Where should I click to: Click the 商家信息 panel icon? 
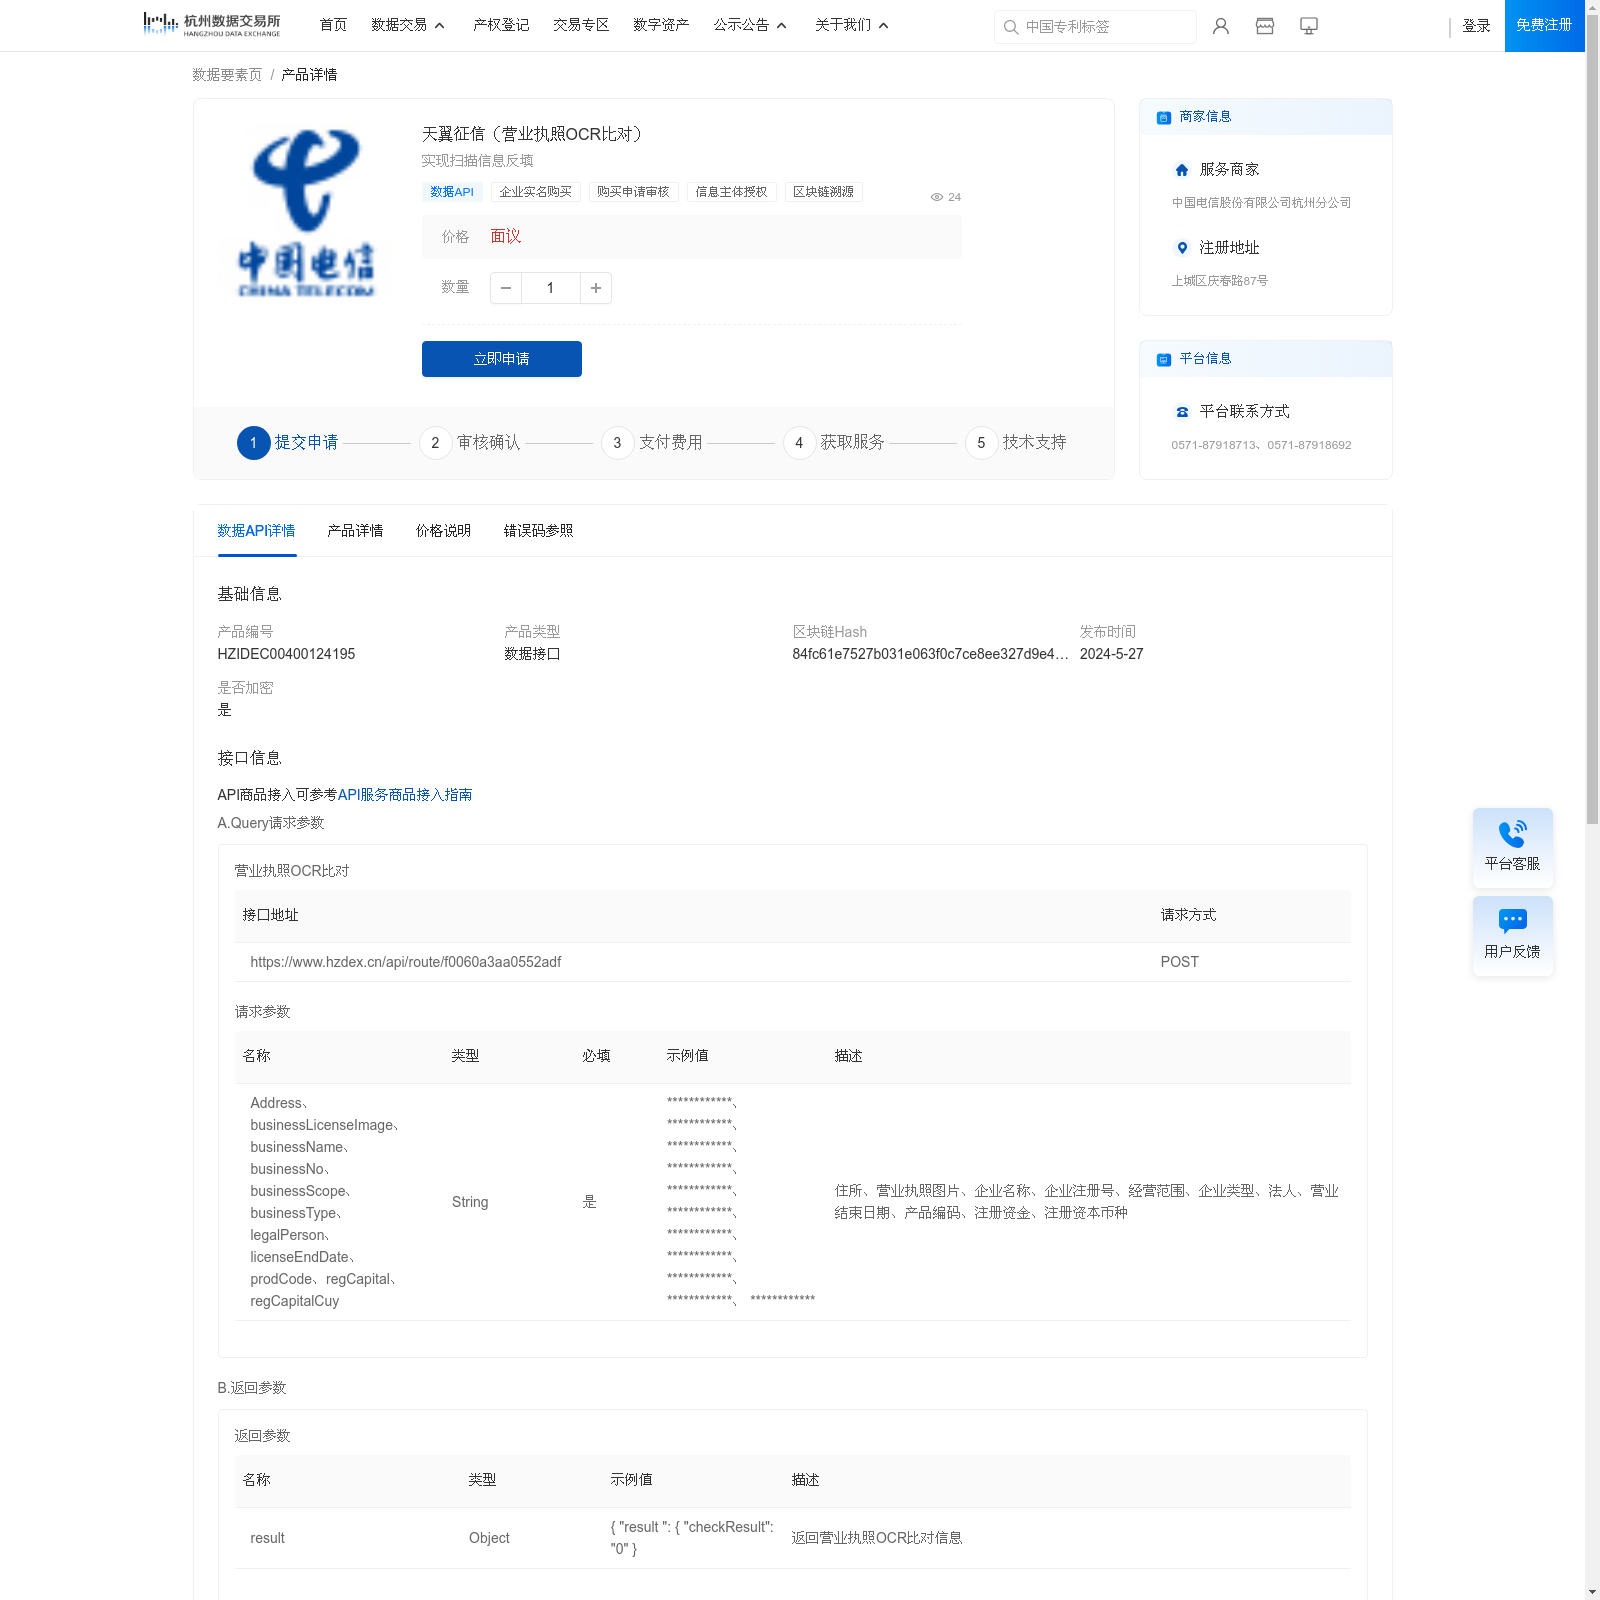point(1164,117)
